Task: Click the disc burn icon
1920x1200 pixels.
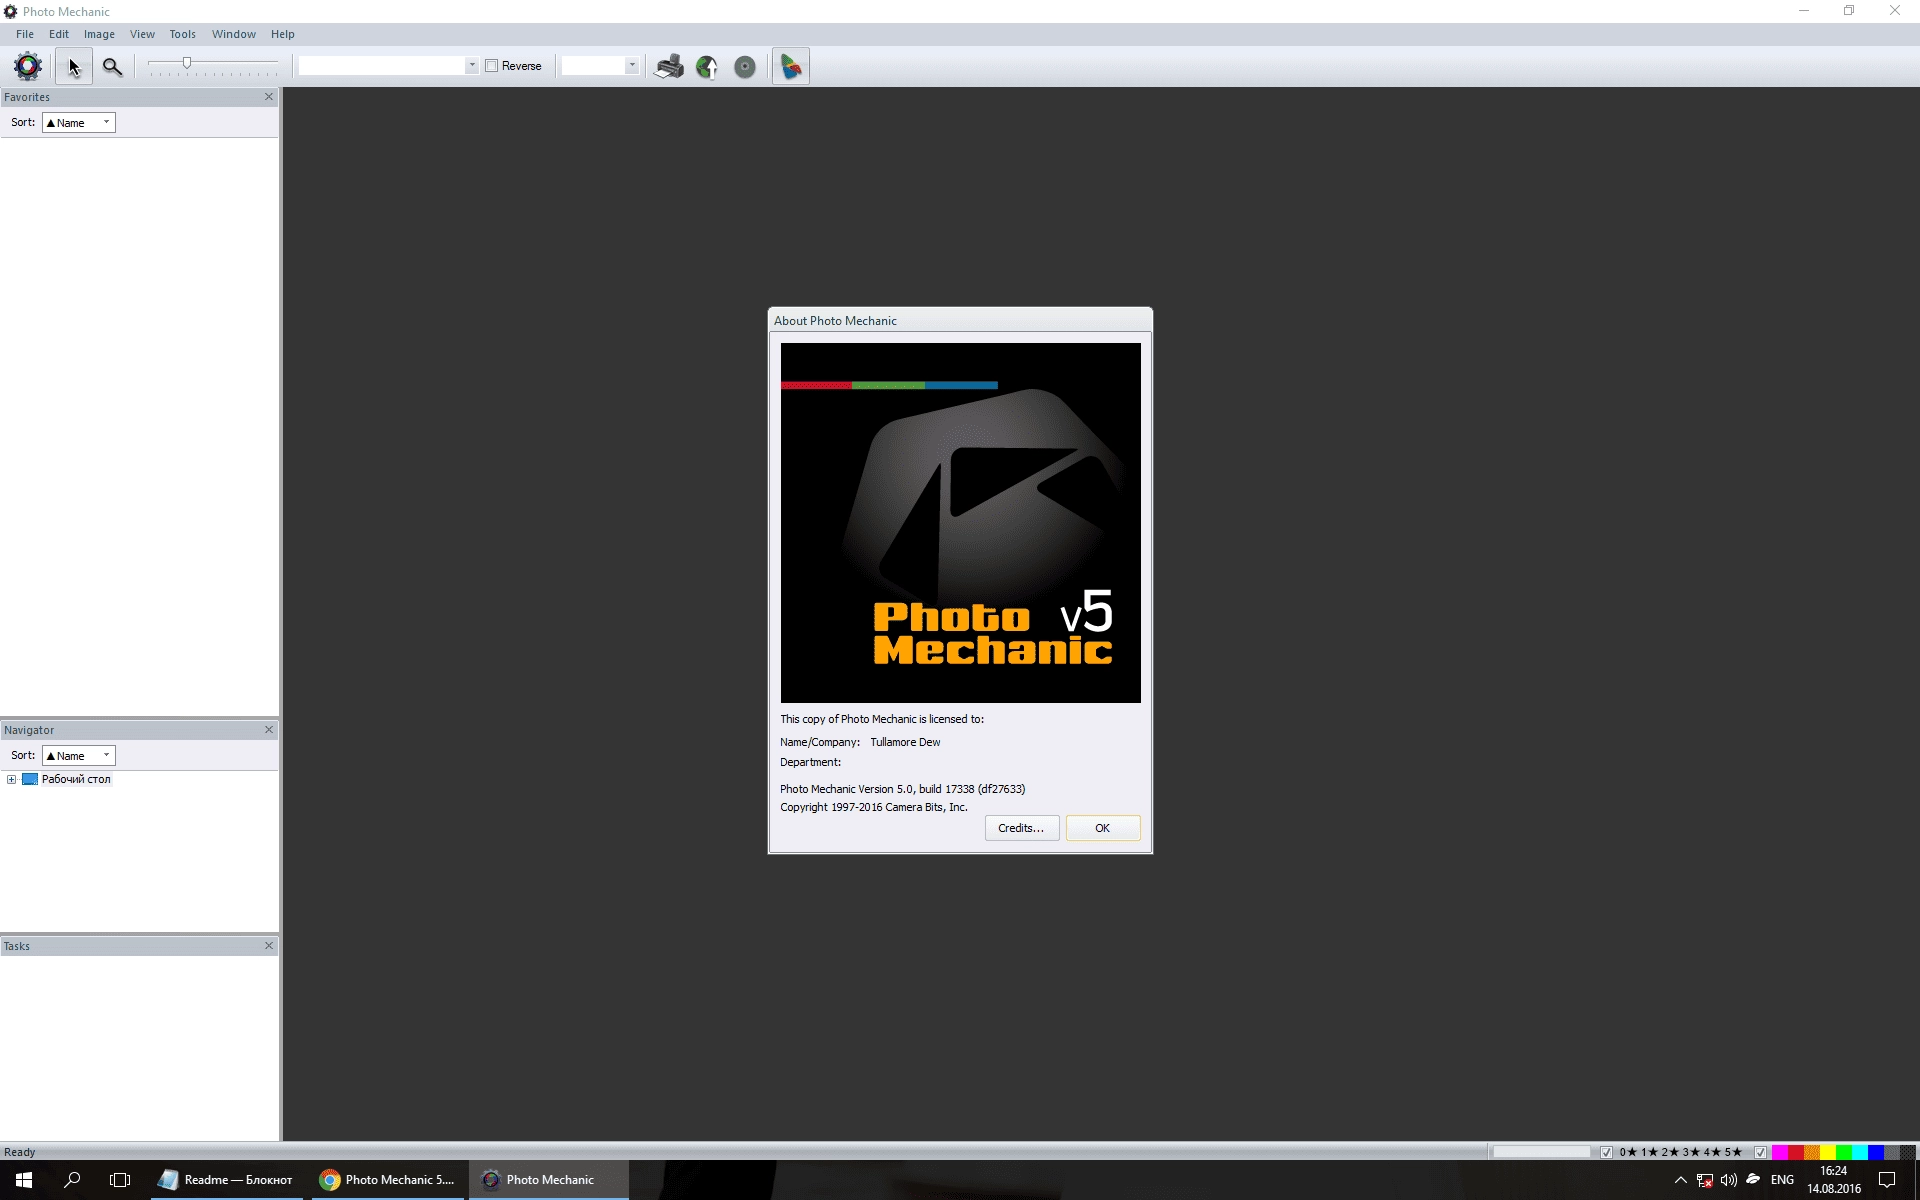Action: [745, 66]
